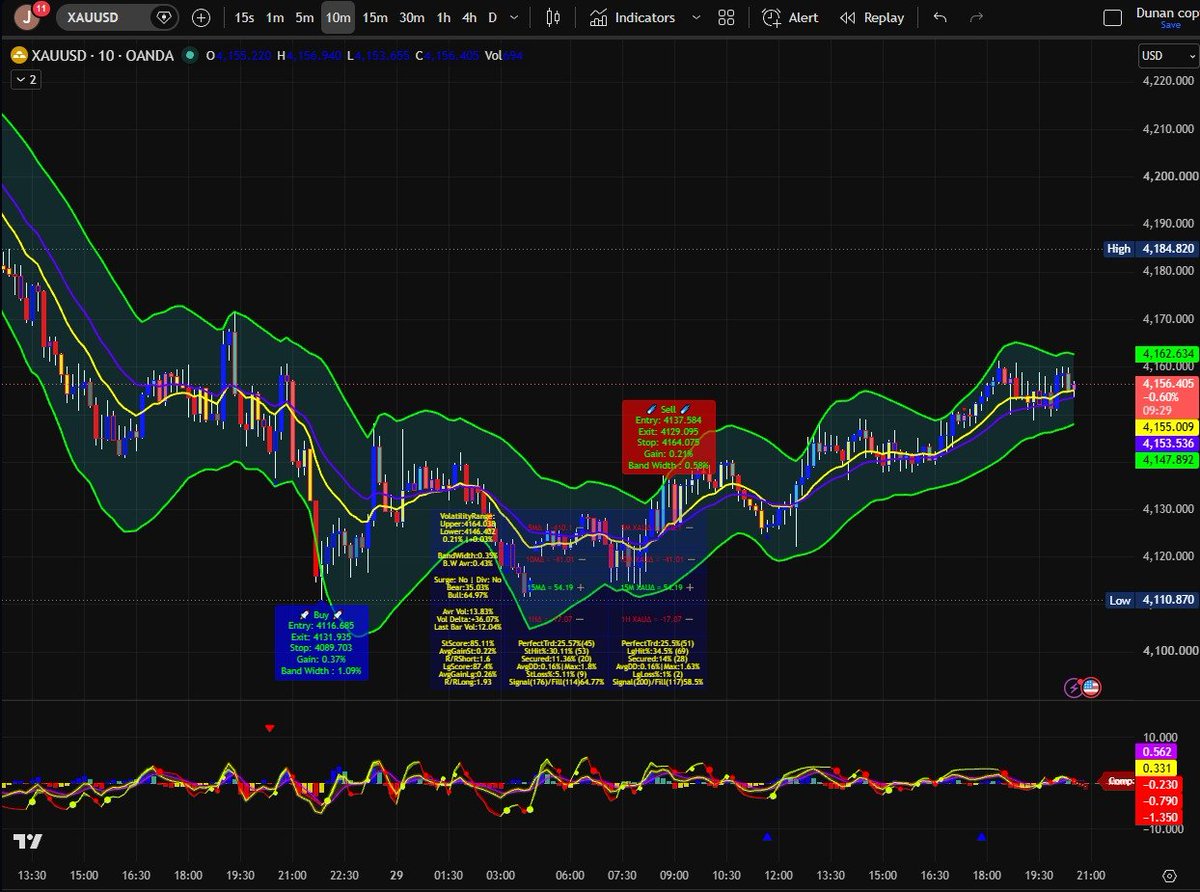Switch to the 1m timeframe
The image size is (1200, 892).
pos(275,17)
